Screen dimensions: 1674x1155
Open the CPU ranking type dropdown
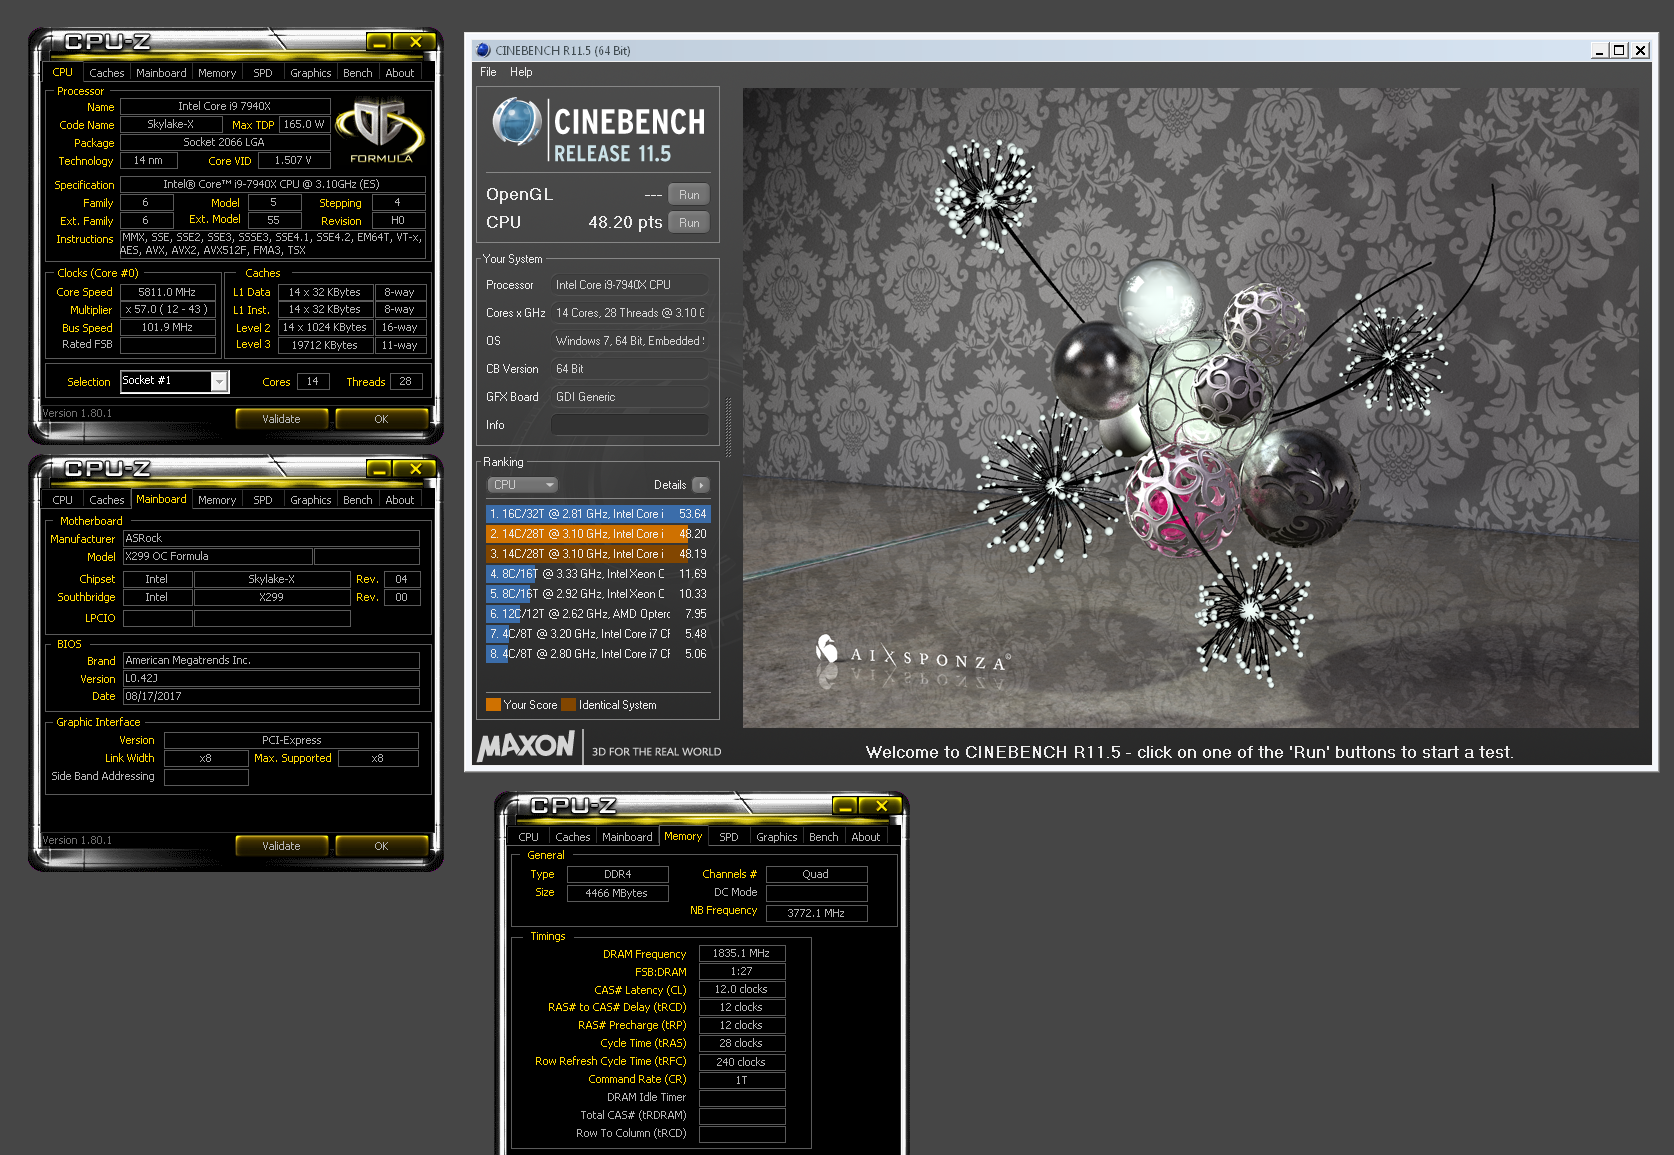coord(522,485)
